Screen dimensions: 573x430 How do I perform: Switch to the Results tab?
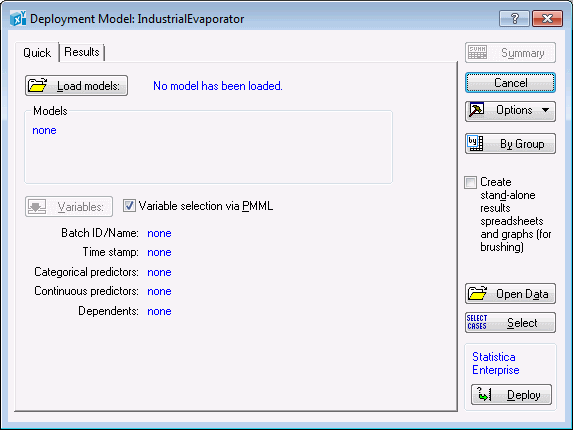pos(82,52)
